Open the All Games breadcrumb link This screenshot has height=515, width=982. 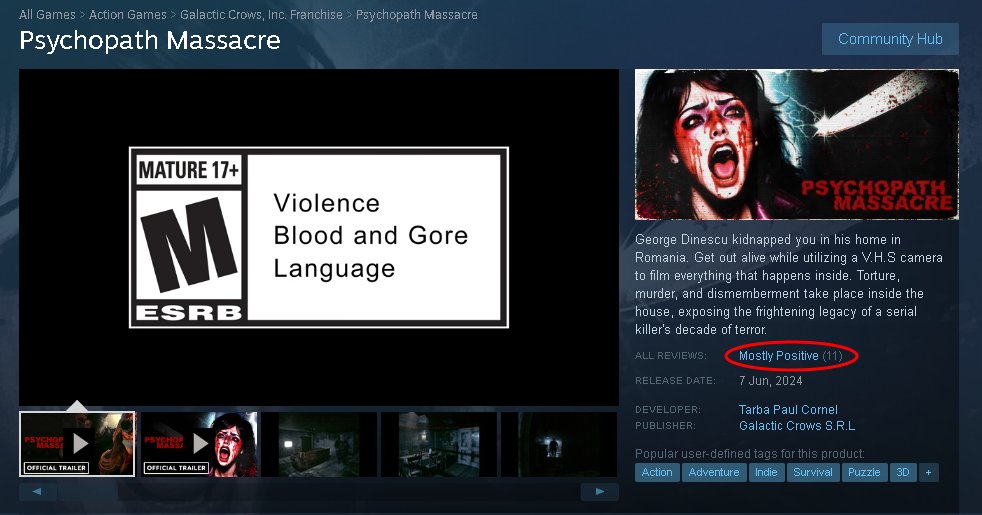47,14
